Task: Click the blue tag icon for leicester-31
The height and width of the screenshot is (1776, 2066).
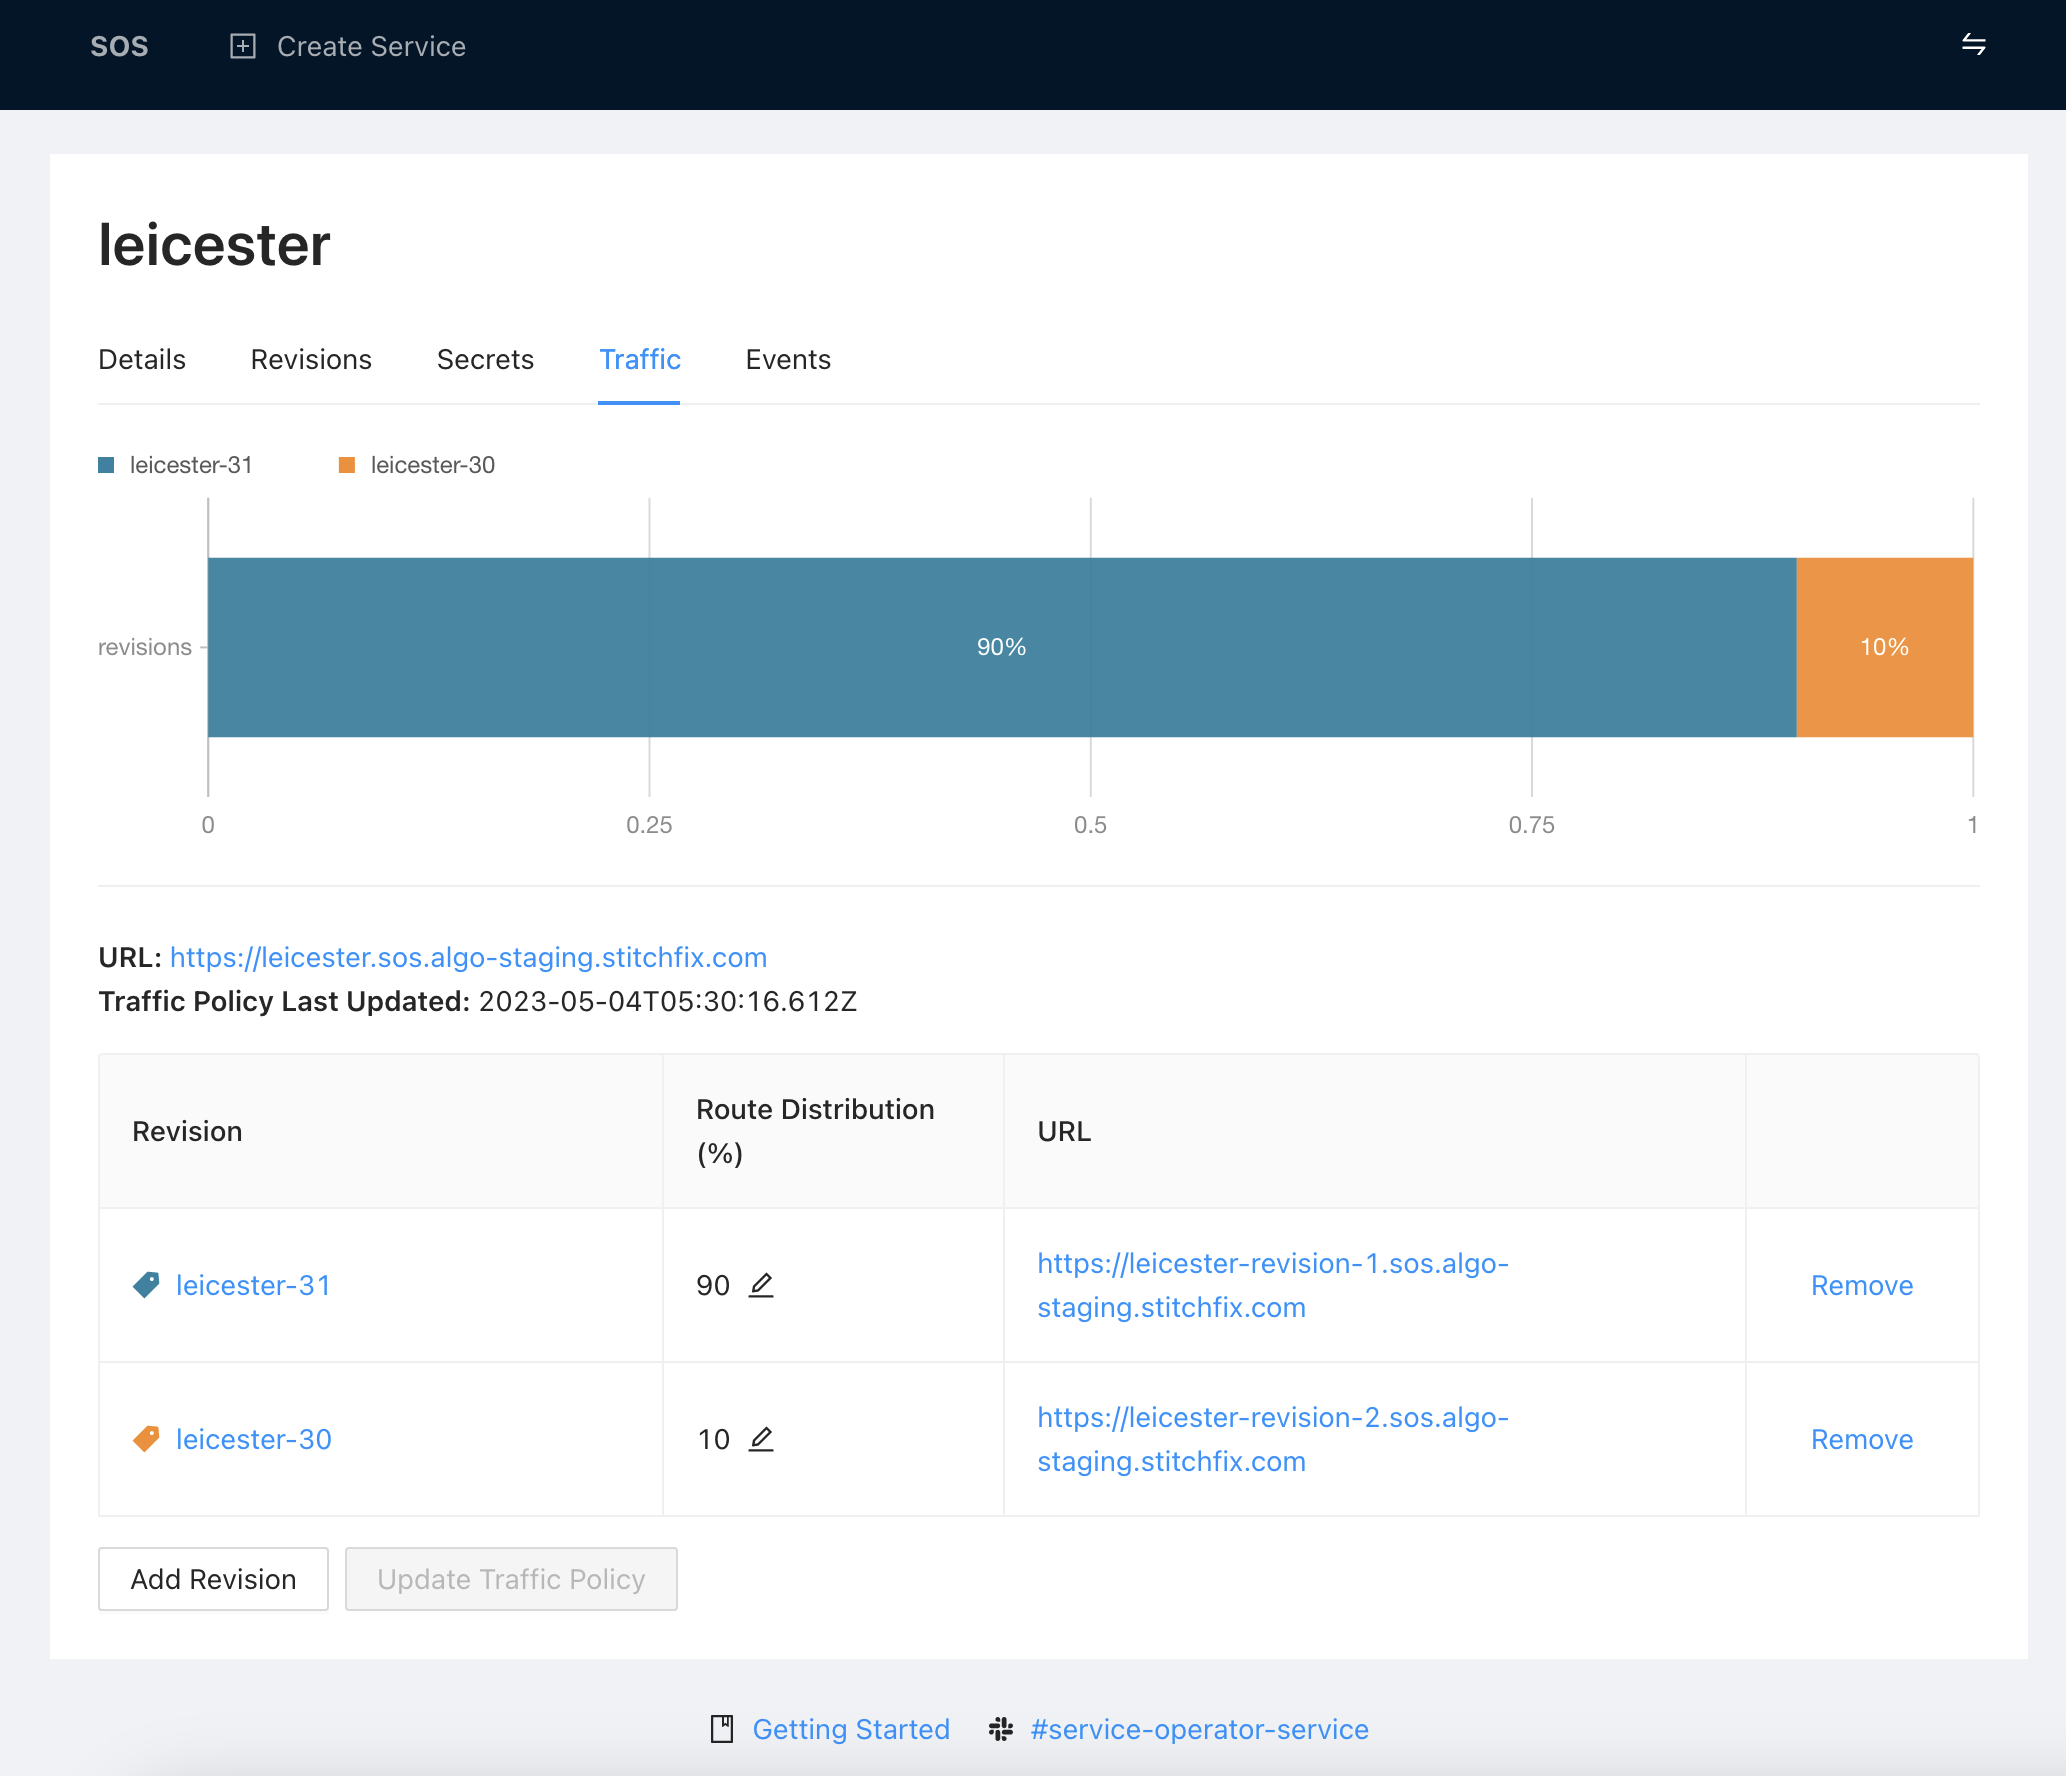Action: 146,1285
